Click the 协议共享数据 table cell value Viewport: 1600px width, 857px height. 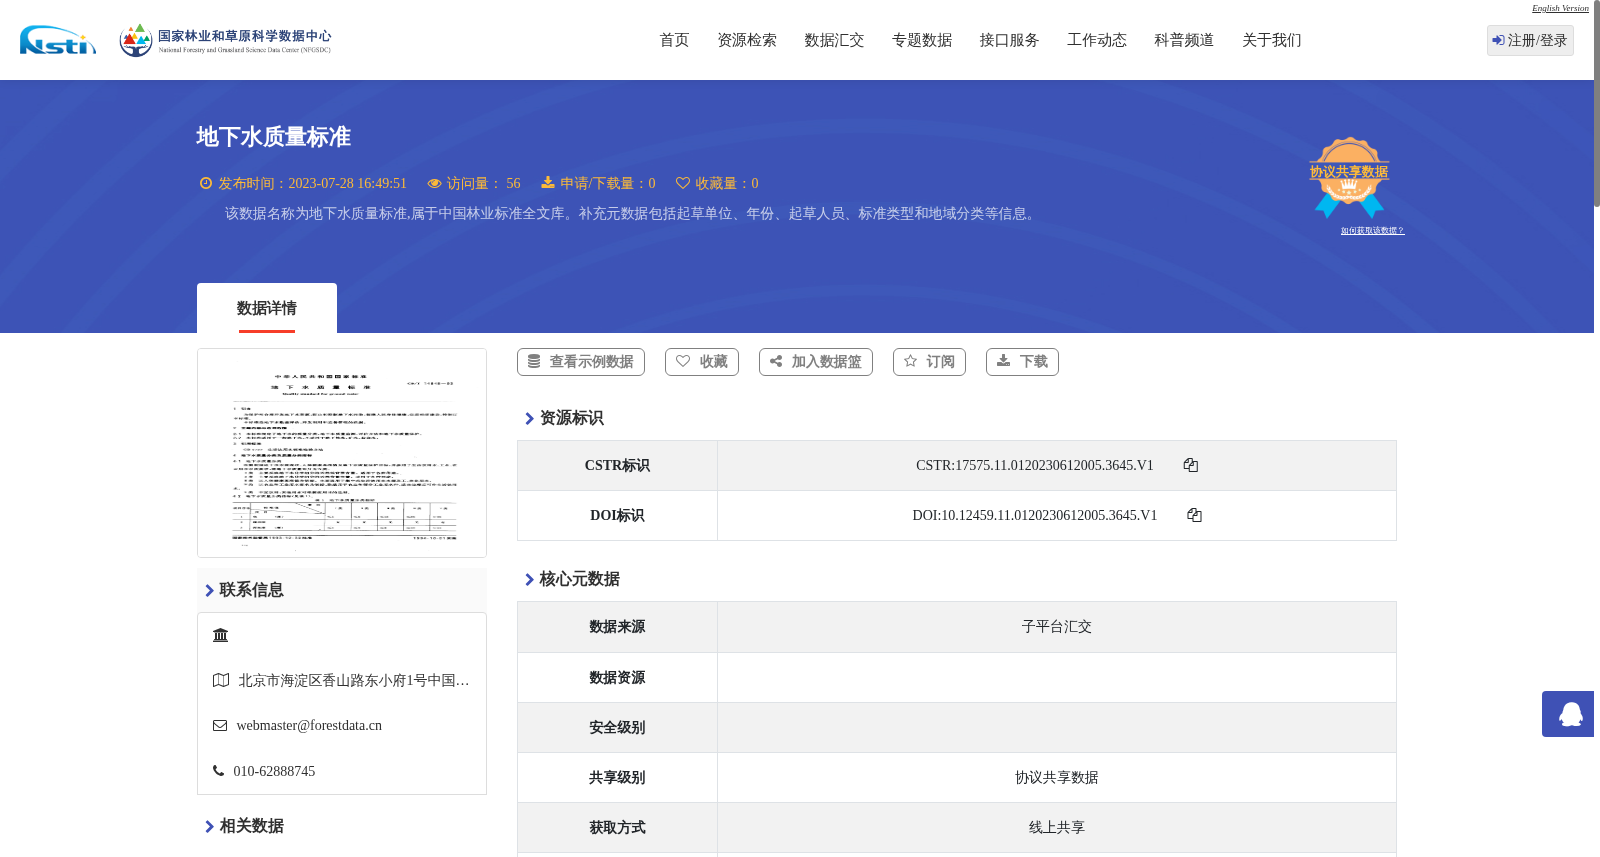(1057, 778)
